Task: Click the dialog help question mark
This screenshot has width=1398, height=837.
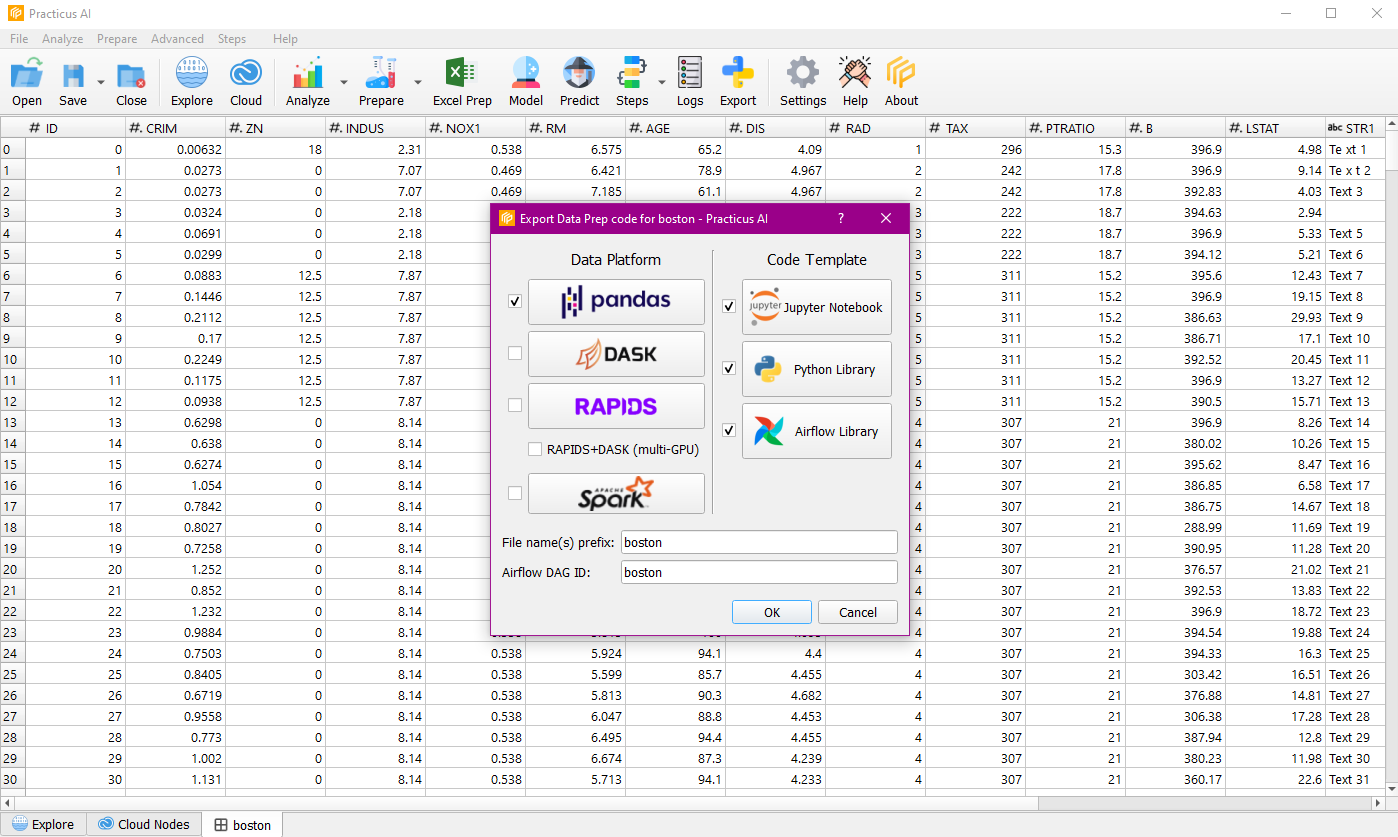Action: point(840,218)
